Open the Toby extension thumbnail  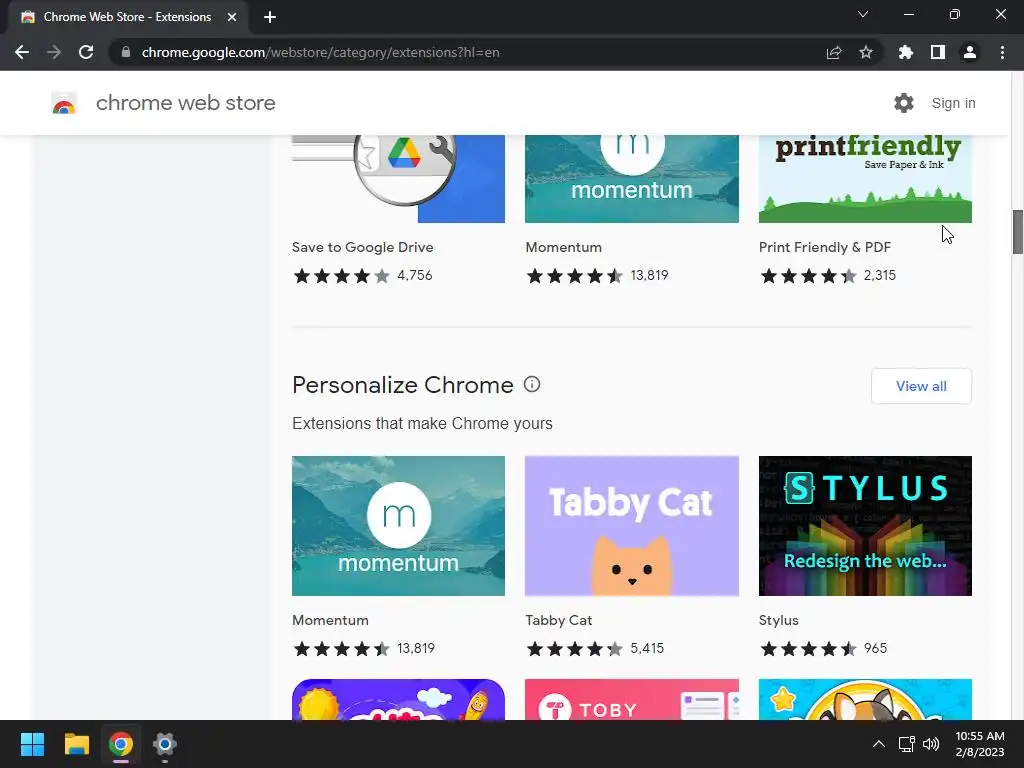click(632, 699)
